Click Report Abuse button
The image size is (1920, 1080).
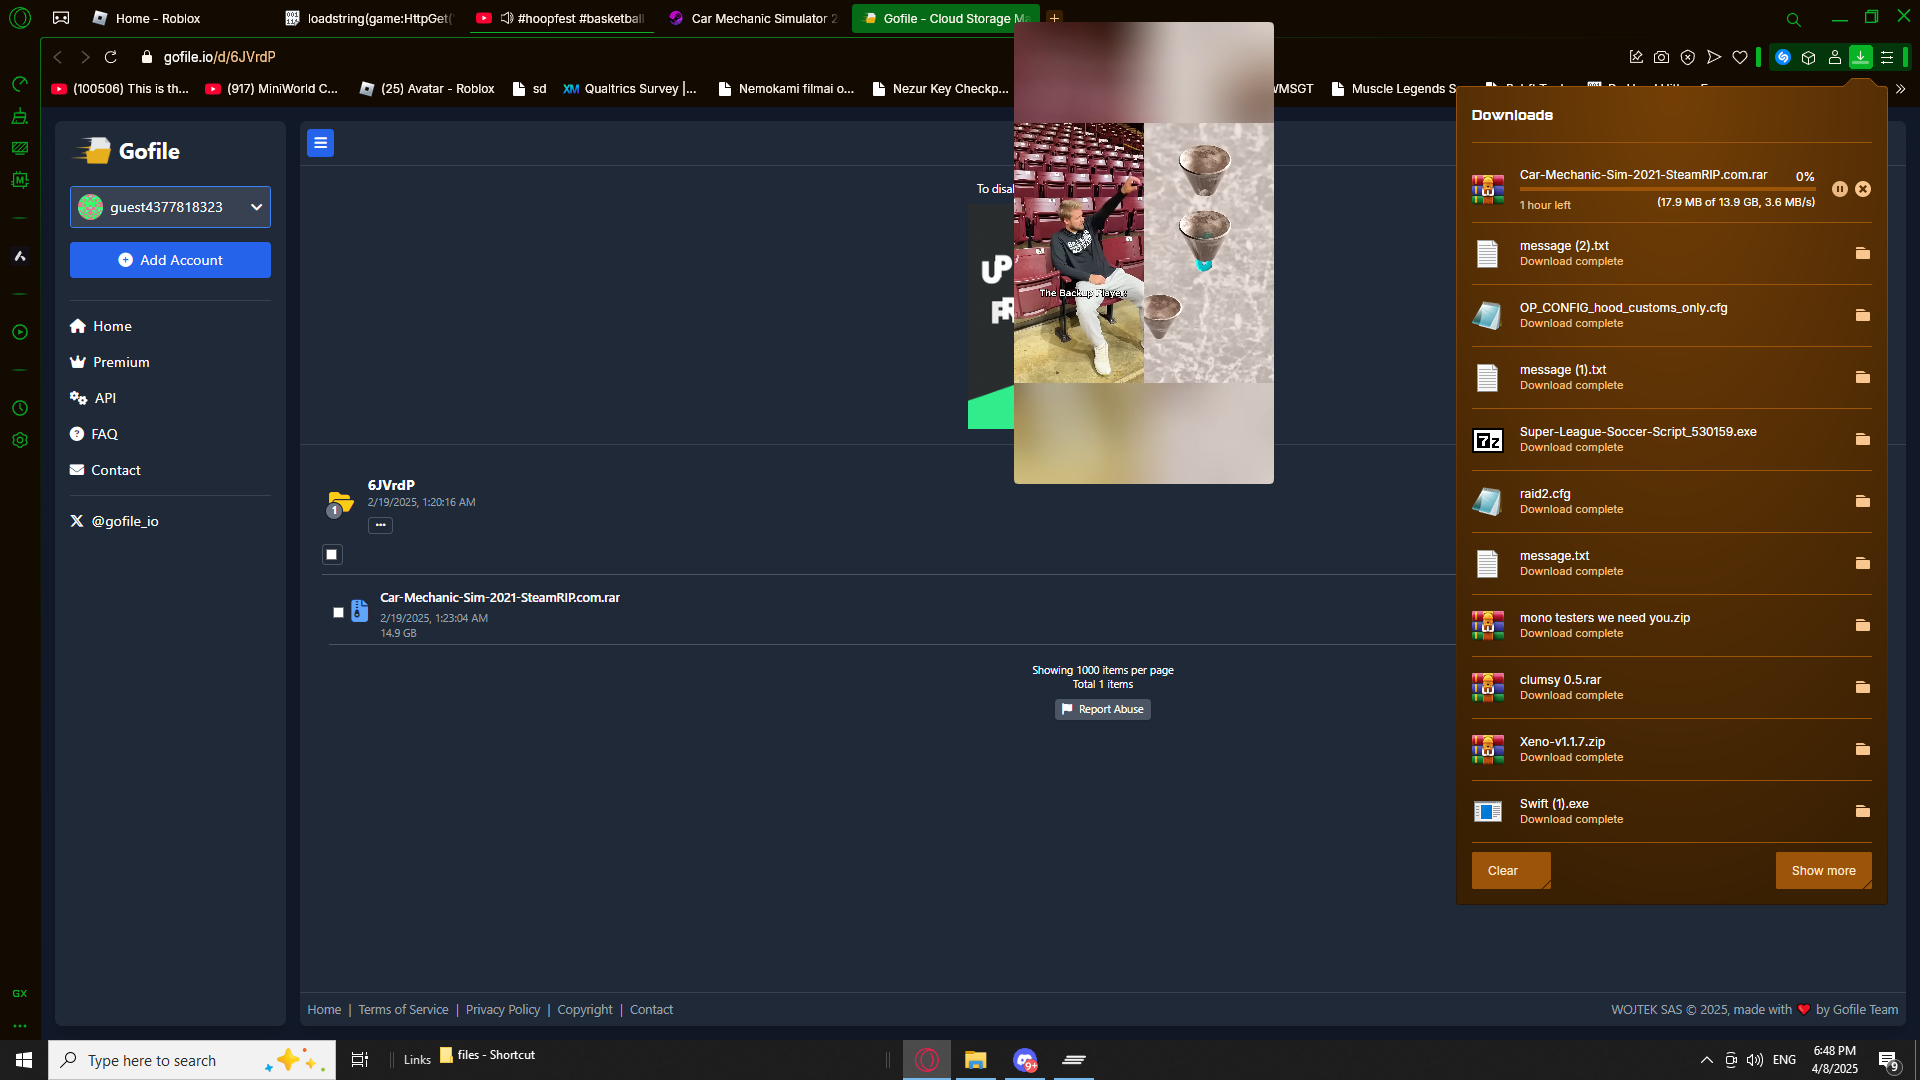pyautogui.click(x=1102, y=709)
